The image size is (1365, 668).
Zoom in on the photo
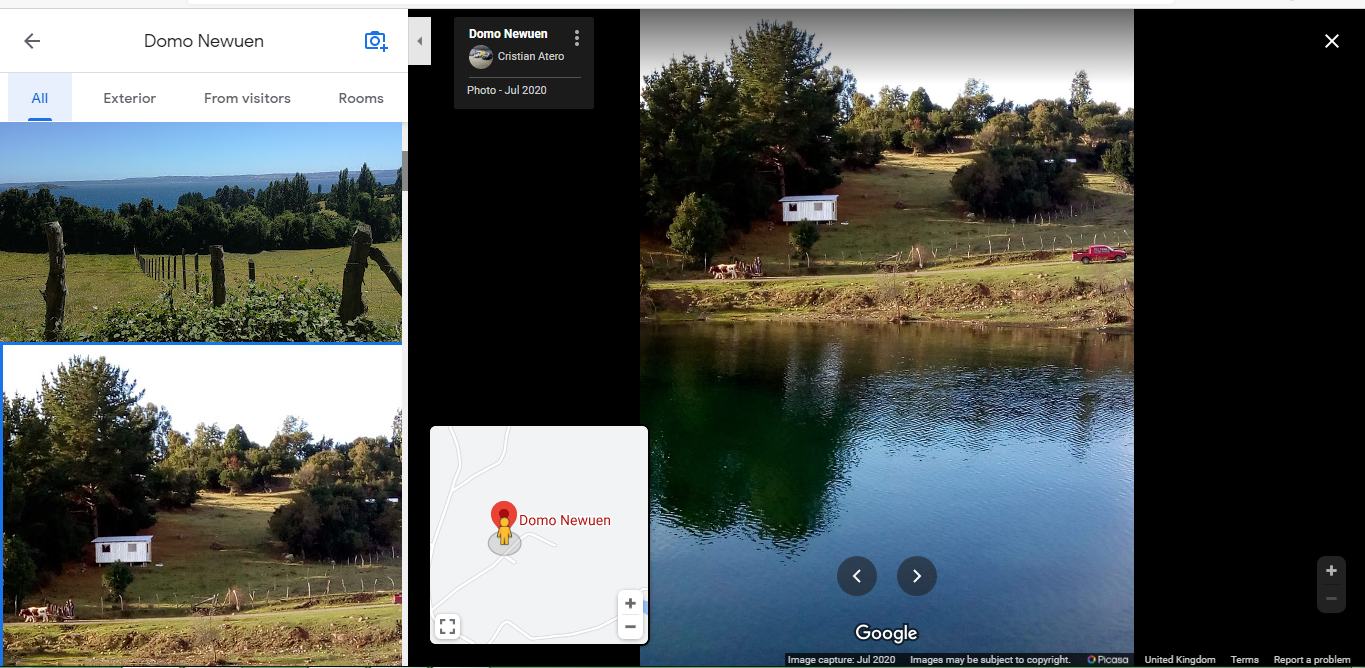pyautogui.click(x=1331, y=571)
